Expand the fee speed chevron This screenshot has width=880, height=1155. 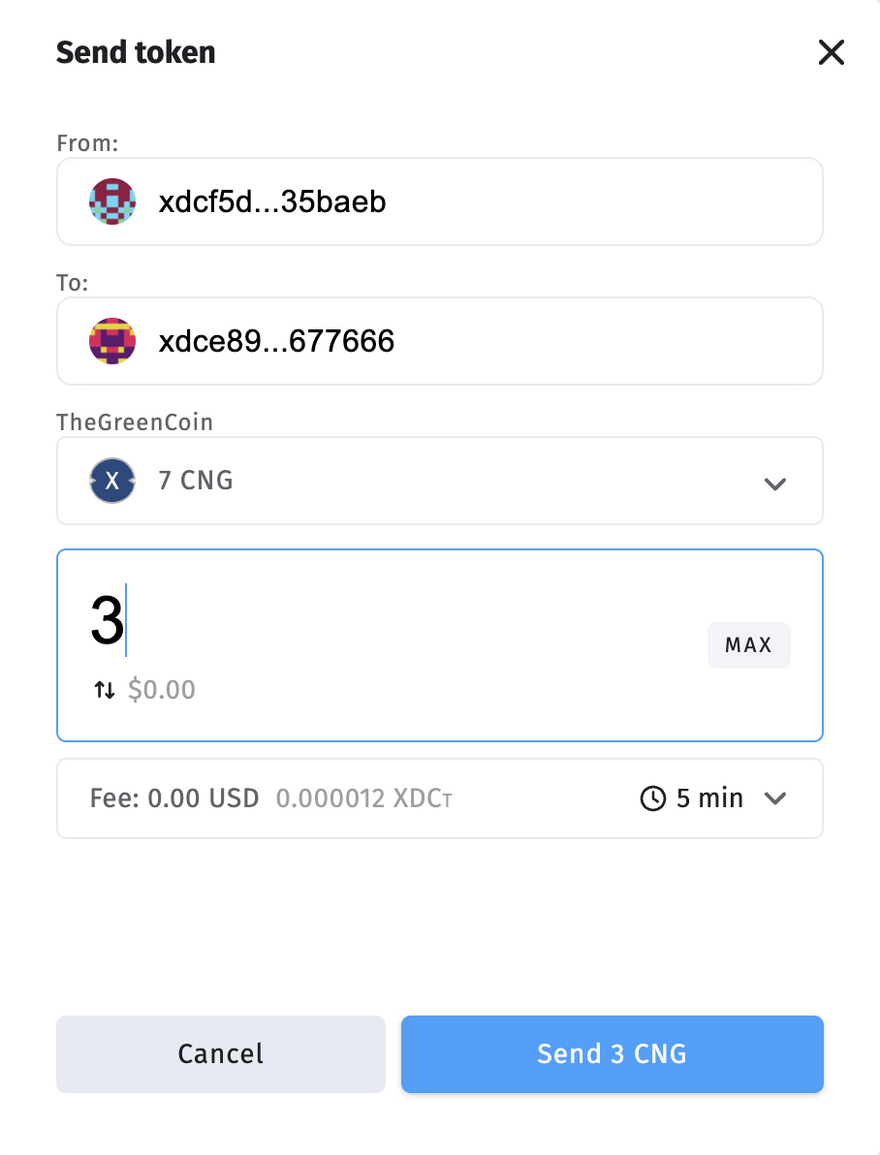pyautogui.click(x=775, y=798)
